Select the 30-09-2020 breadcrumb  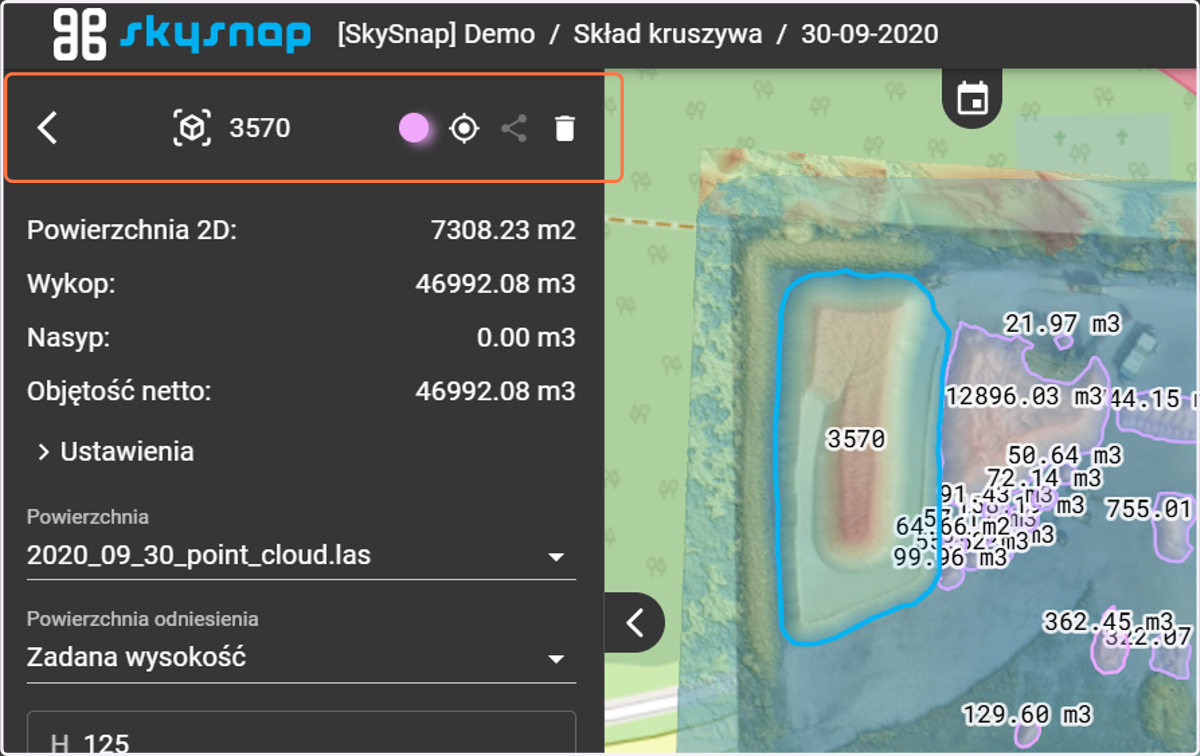(x=870, y=34)
